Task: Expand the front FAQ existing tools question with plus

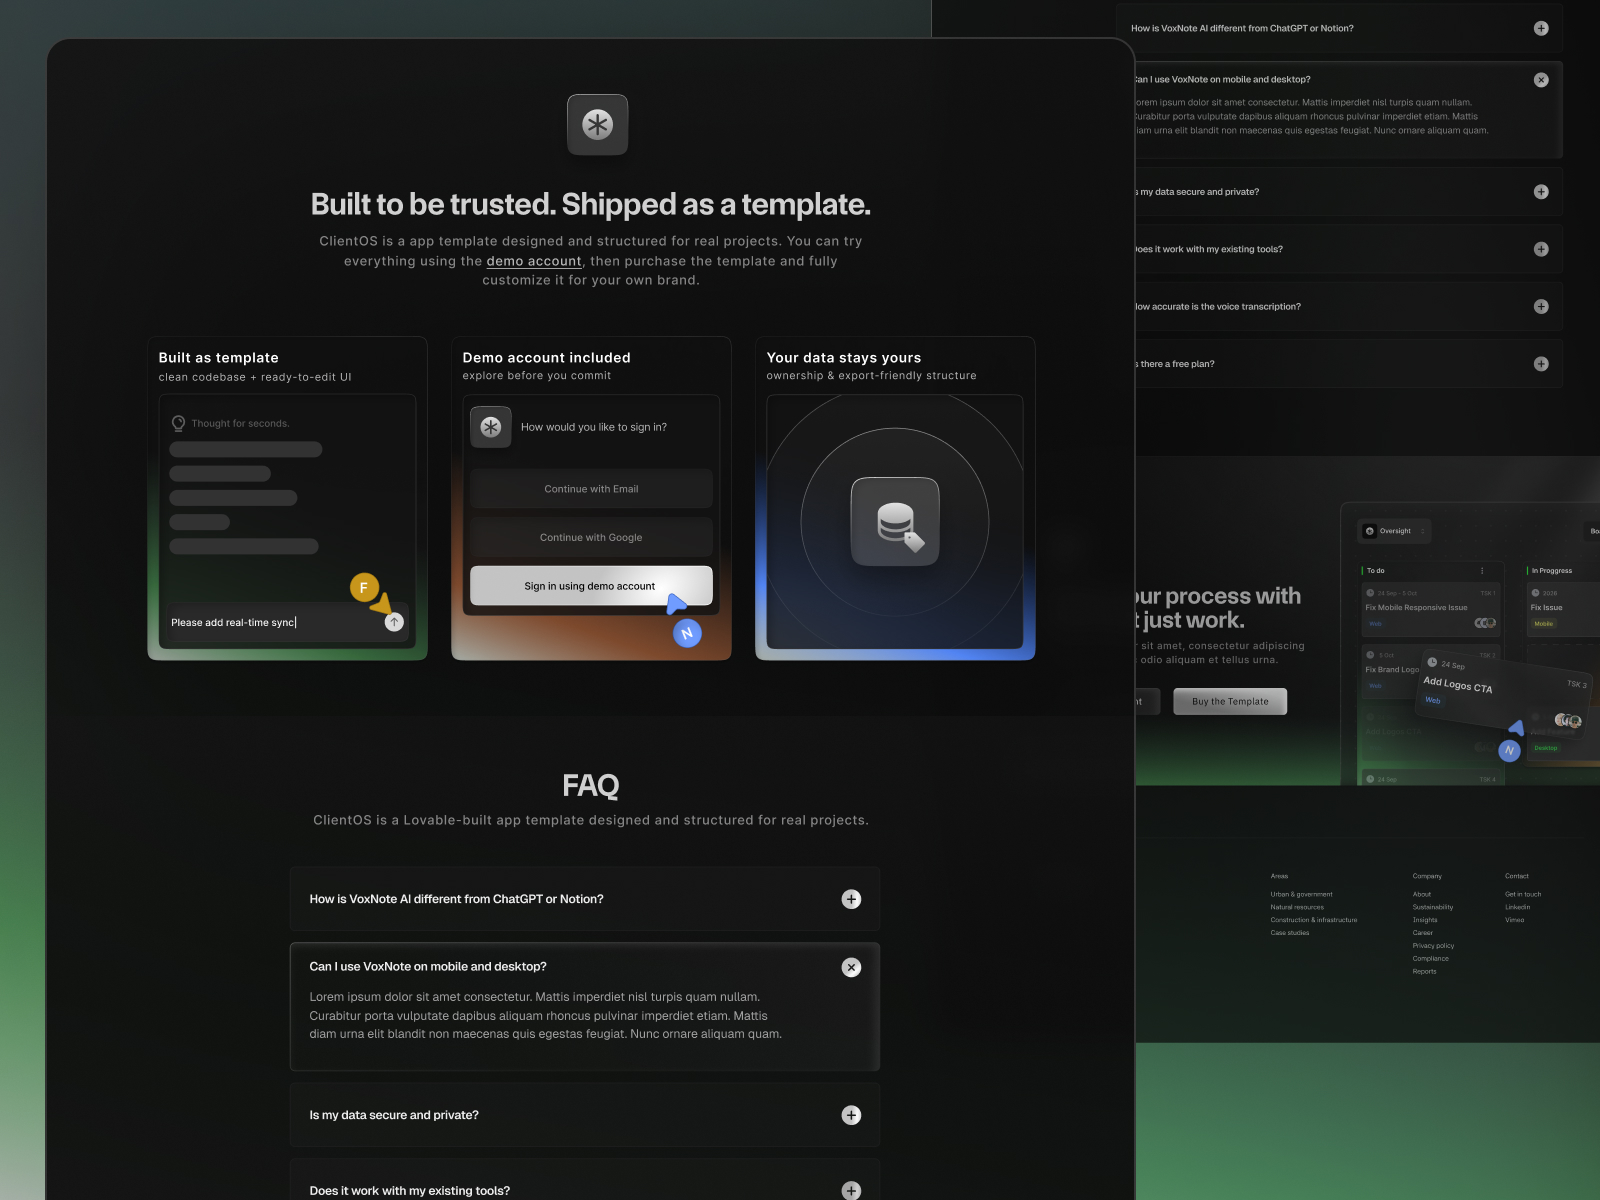Action: point(851,1190)
